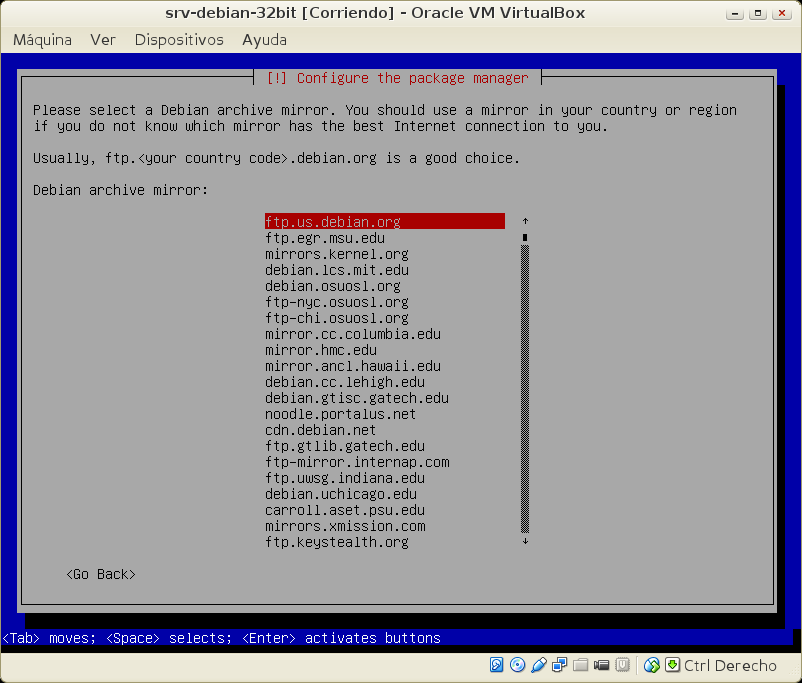Click the keyboard capture green arrow icon
This screenshot has width=802, height=683.
[673, 665]
